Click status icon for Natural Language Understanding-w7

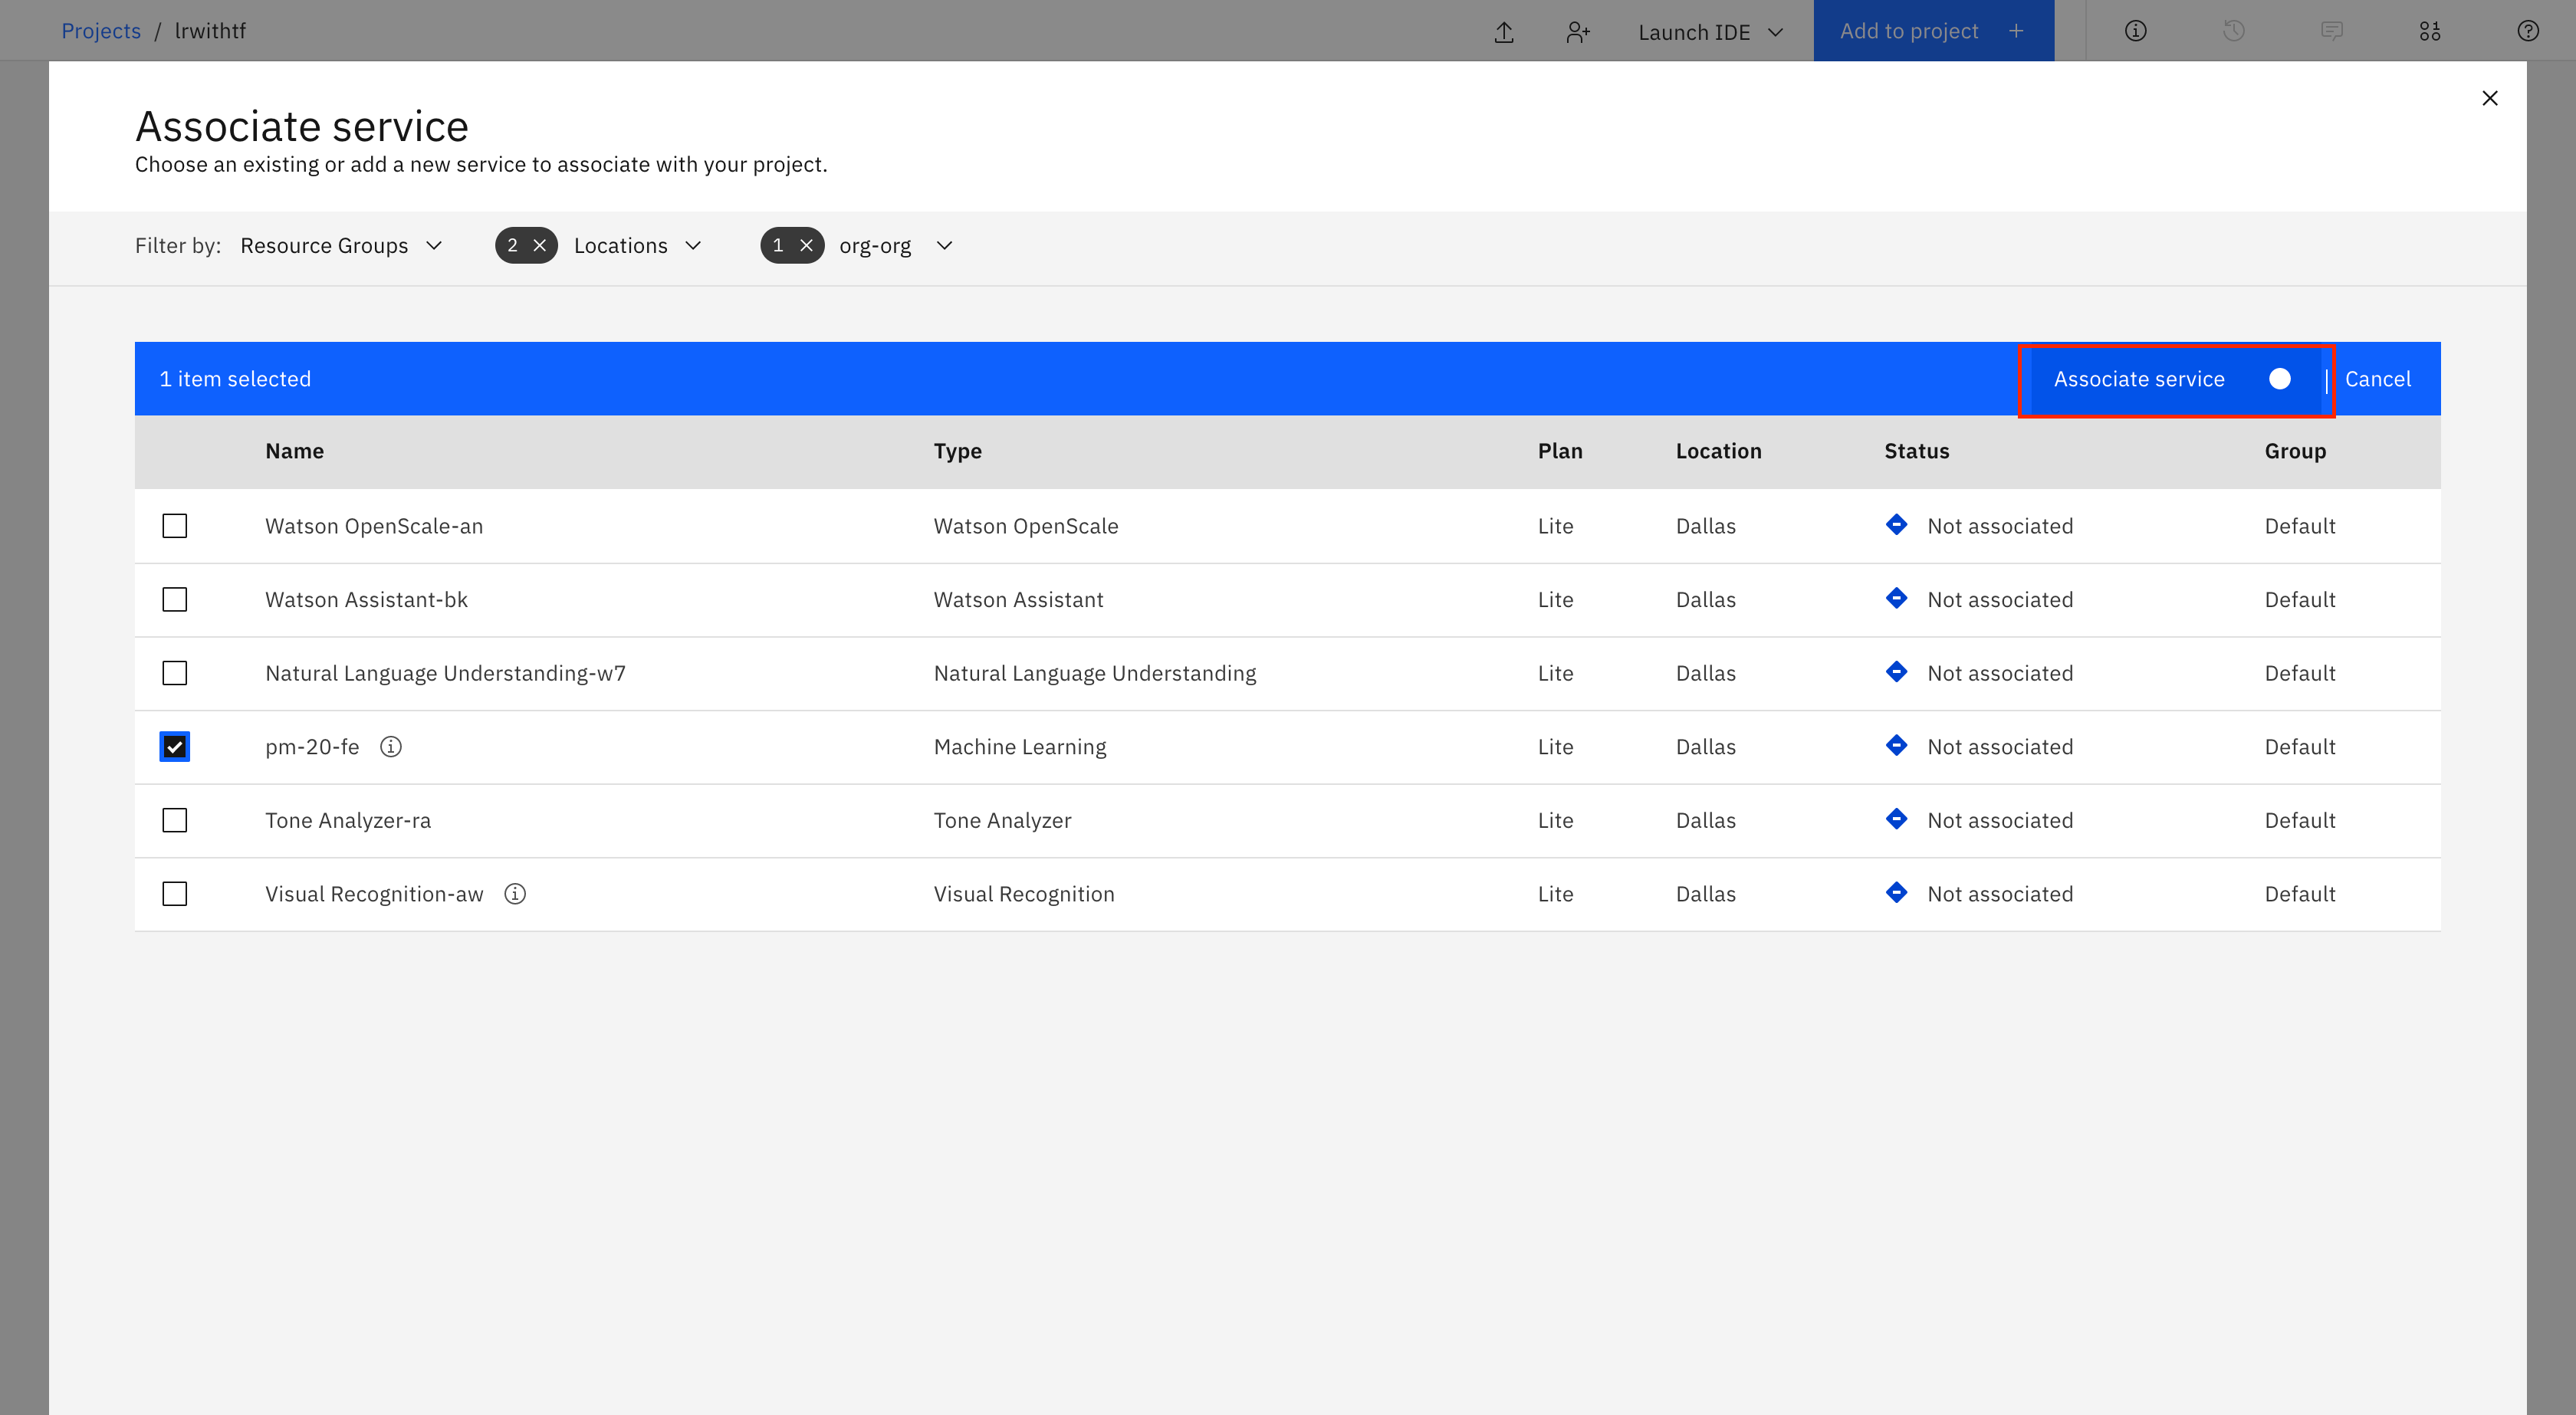(1896, 672)
